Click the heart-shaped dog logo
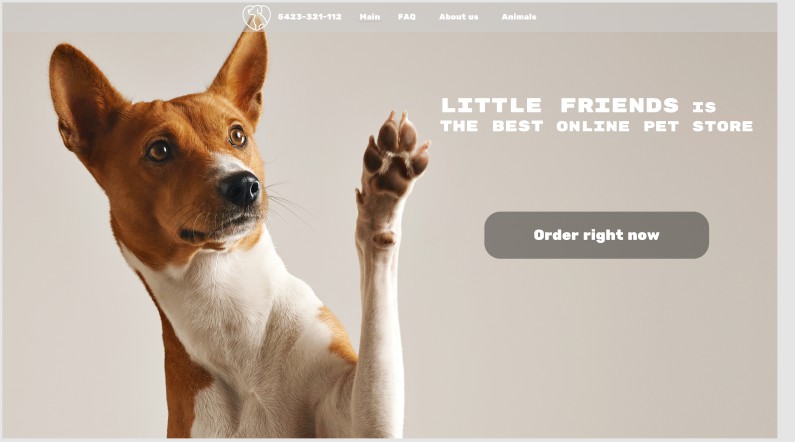795x442 pixels. tap(256, 17)
